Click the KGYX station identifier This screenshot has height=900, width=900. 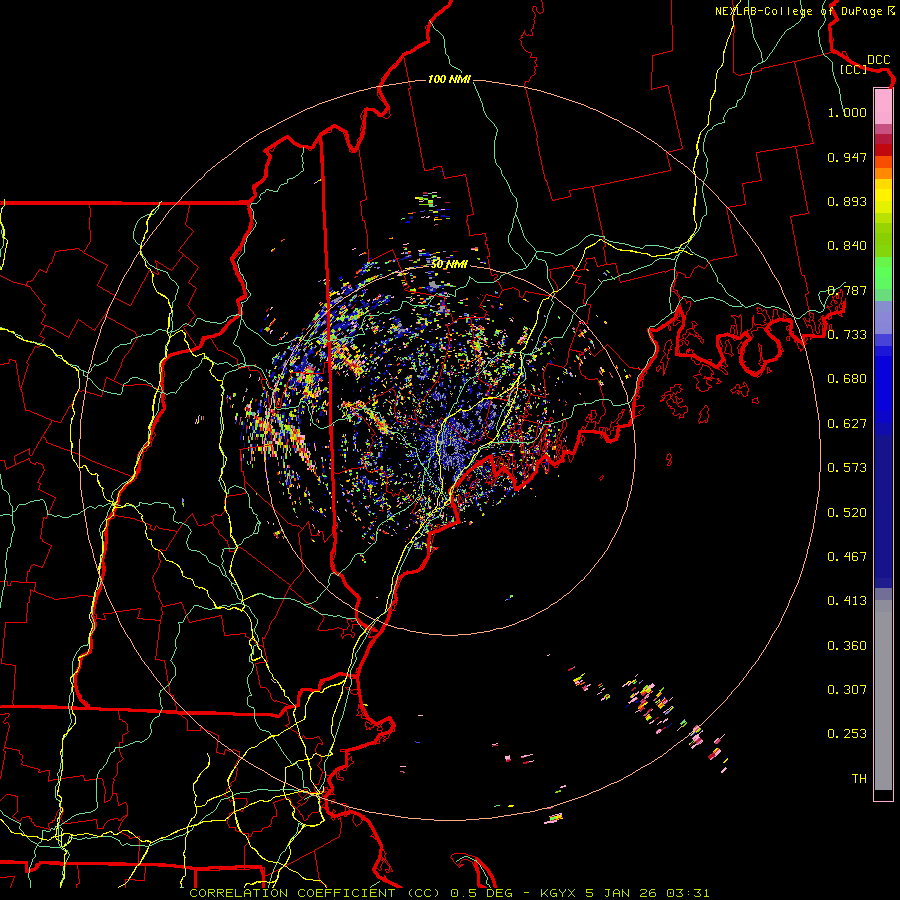[x=558, y=893]
